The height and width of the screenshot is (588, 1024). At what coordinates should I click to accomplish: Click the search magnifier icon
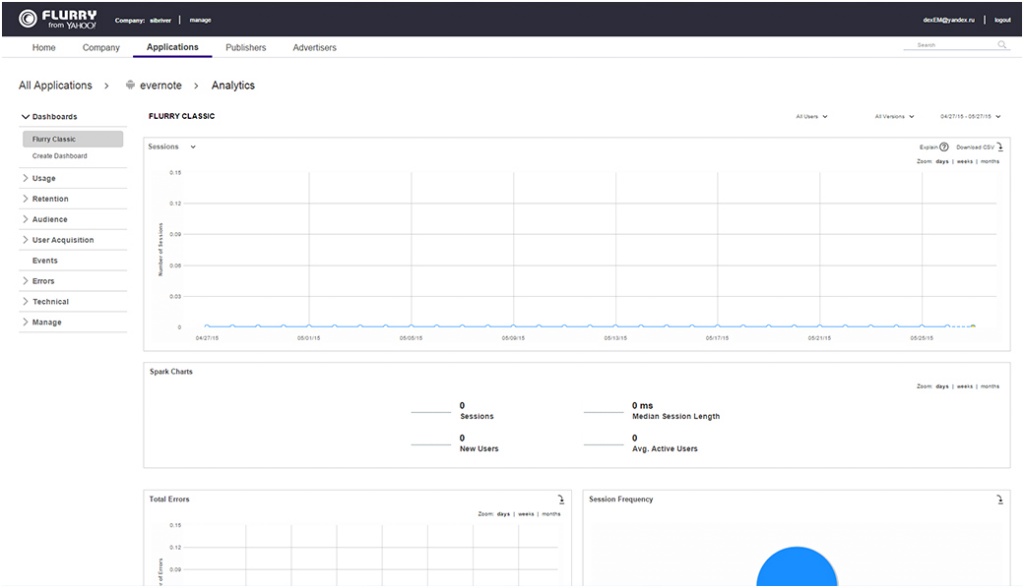[x=1002, y=44]
